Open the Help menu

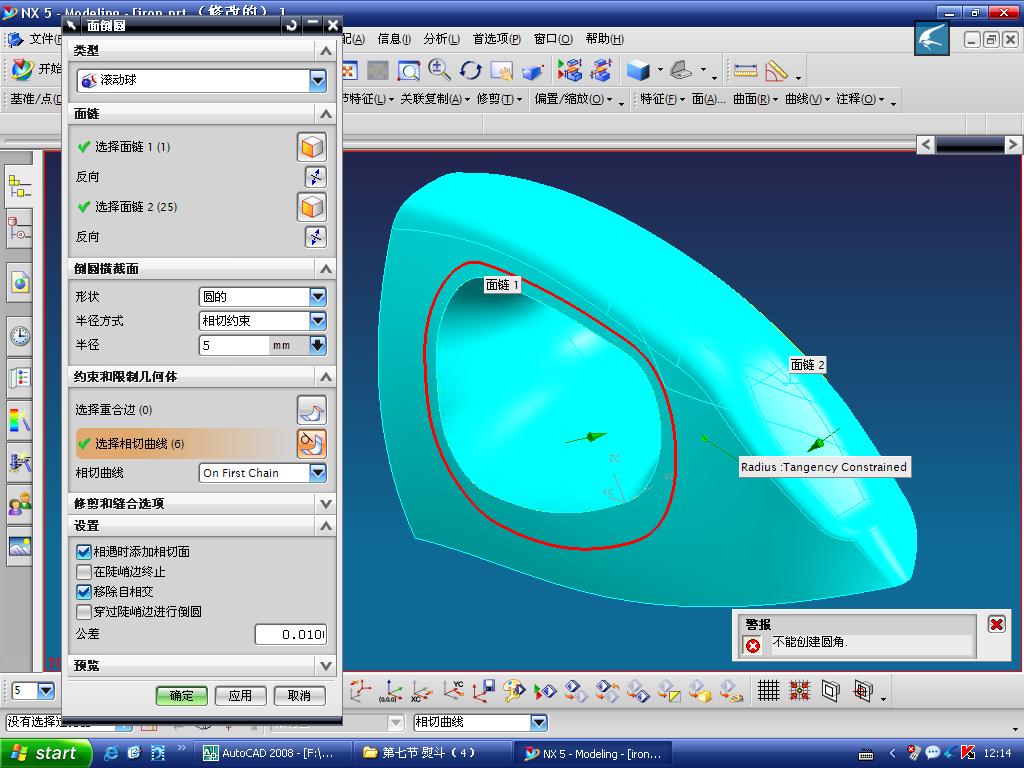pos(604,39)
